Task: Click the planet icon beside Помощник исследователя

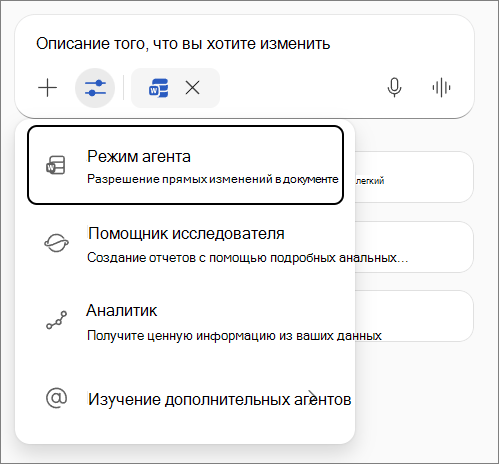Action: tap(56, 243)
